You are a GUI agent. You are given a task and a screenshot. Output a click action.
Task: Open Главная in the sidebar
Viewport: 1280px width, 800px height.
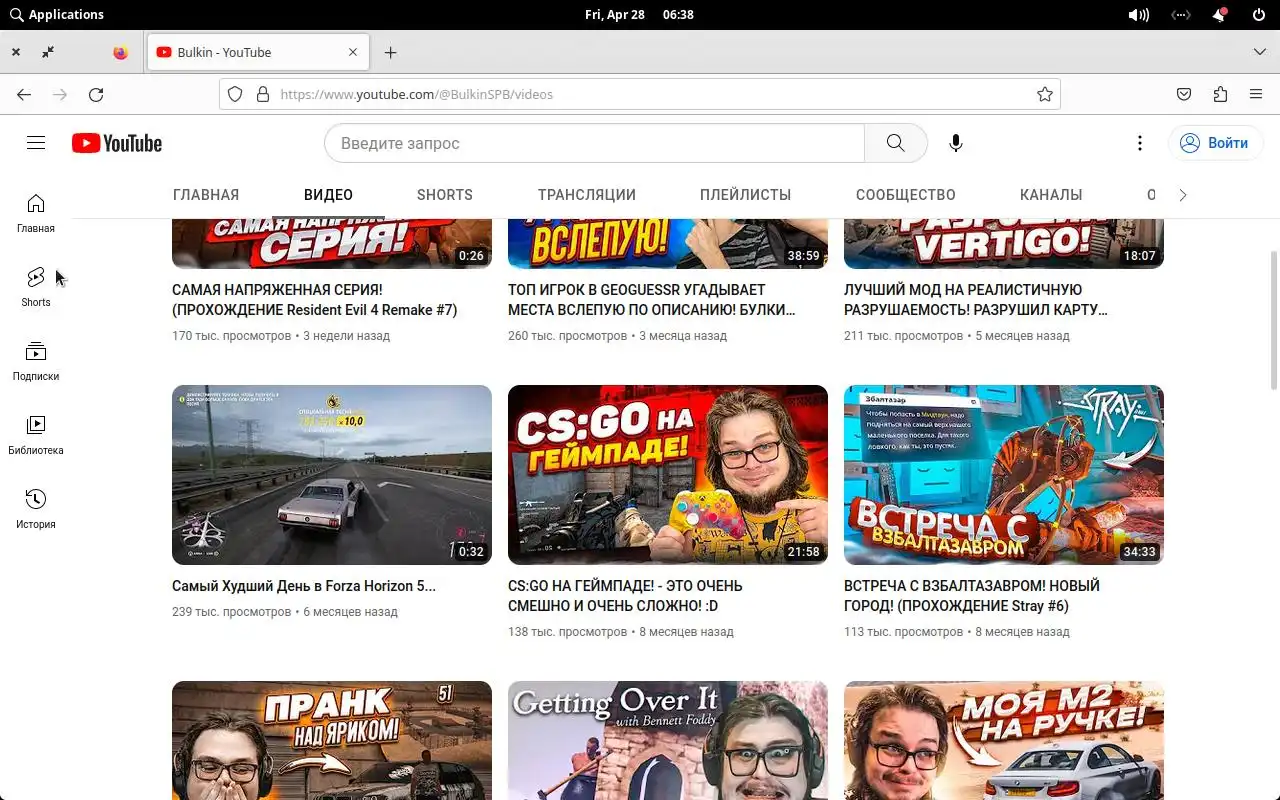pyautogui.click(x=36, y=214)
